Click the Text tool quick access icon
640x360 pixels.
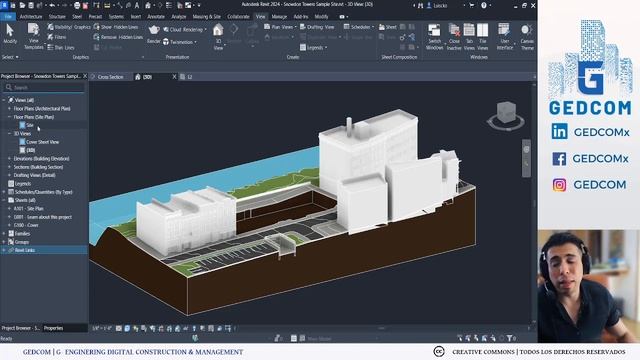coord(137,5)
